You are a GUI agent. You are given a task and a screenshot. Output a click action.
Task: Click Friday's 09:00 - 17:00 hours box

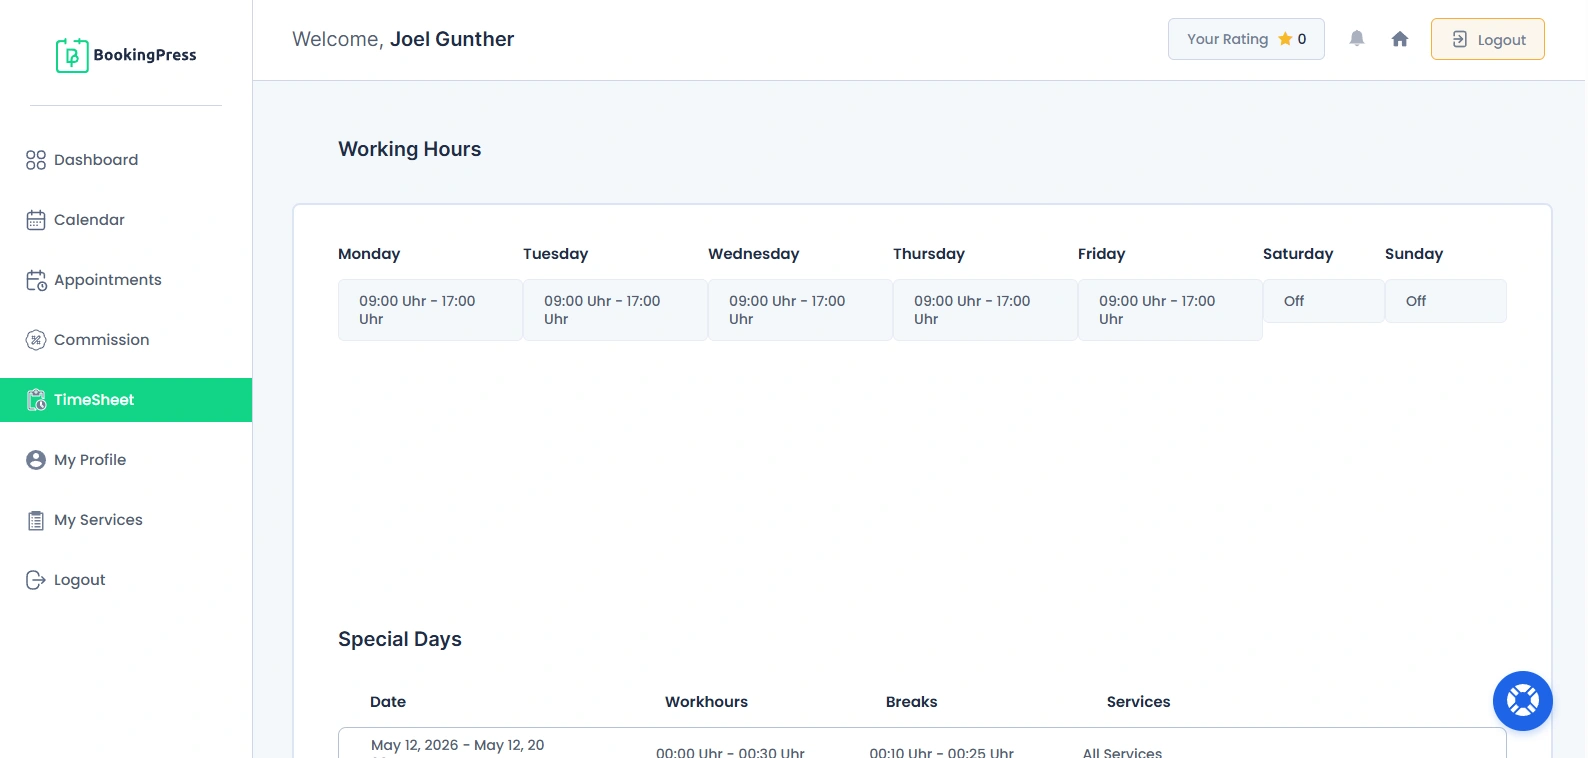coord(1170,310)
